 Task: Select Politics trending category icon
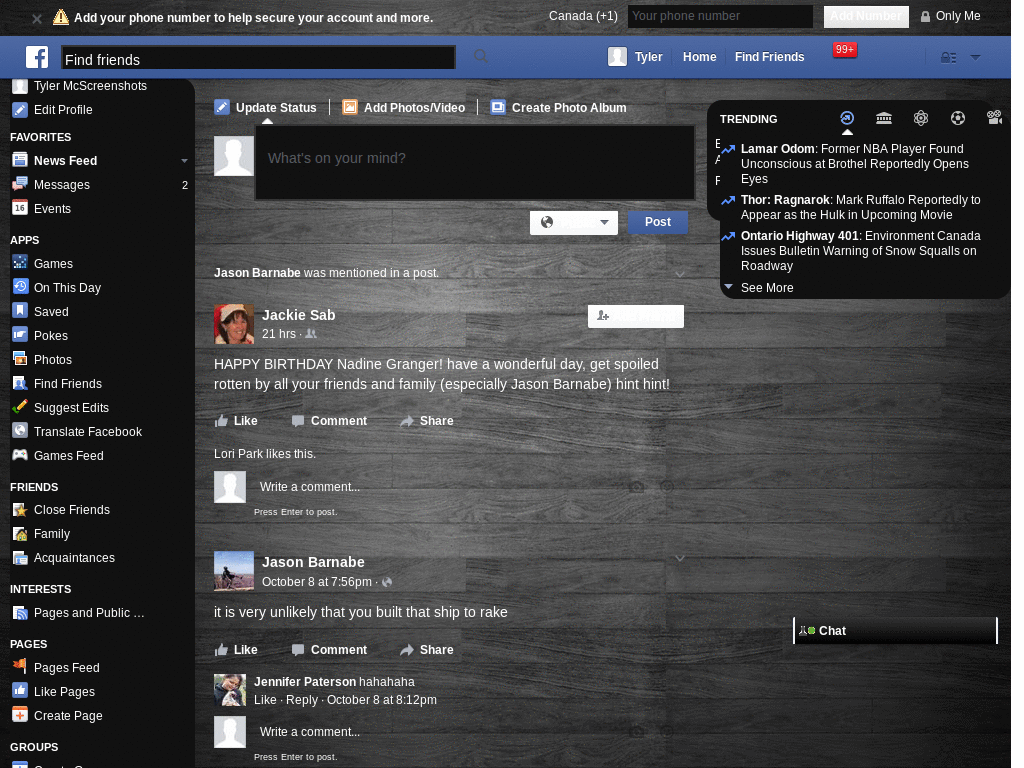884,118
